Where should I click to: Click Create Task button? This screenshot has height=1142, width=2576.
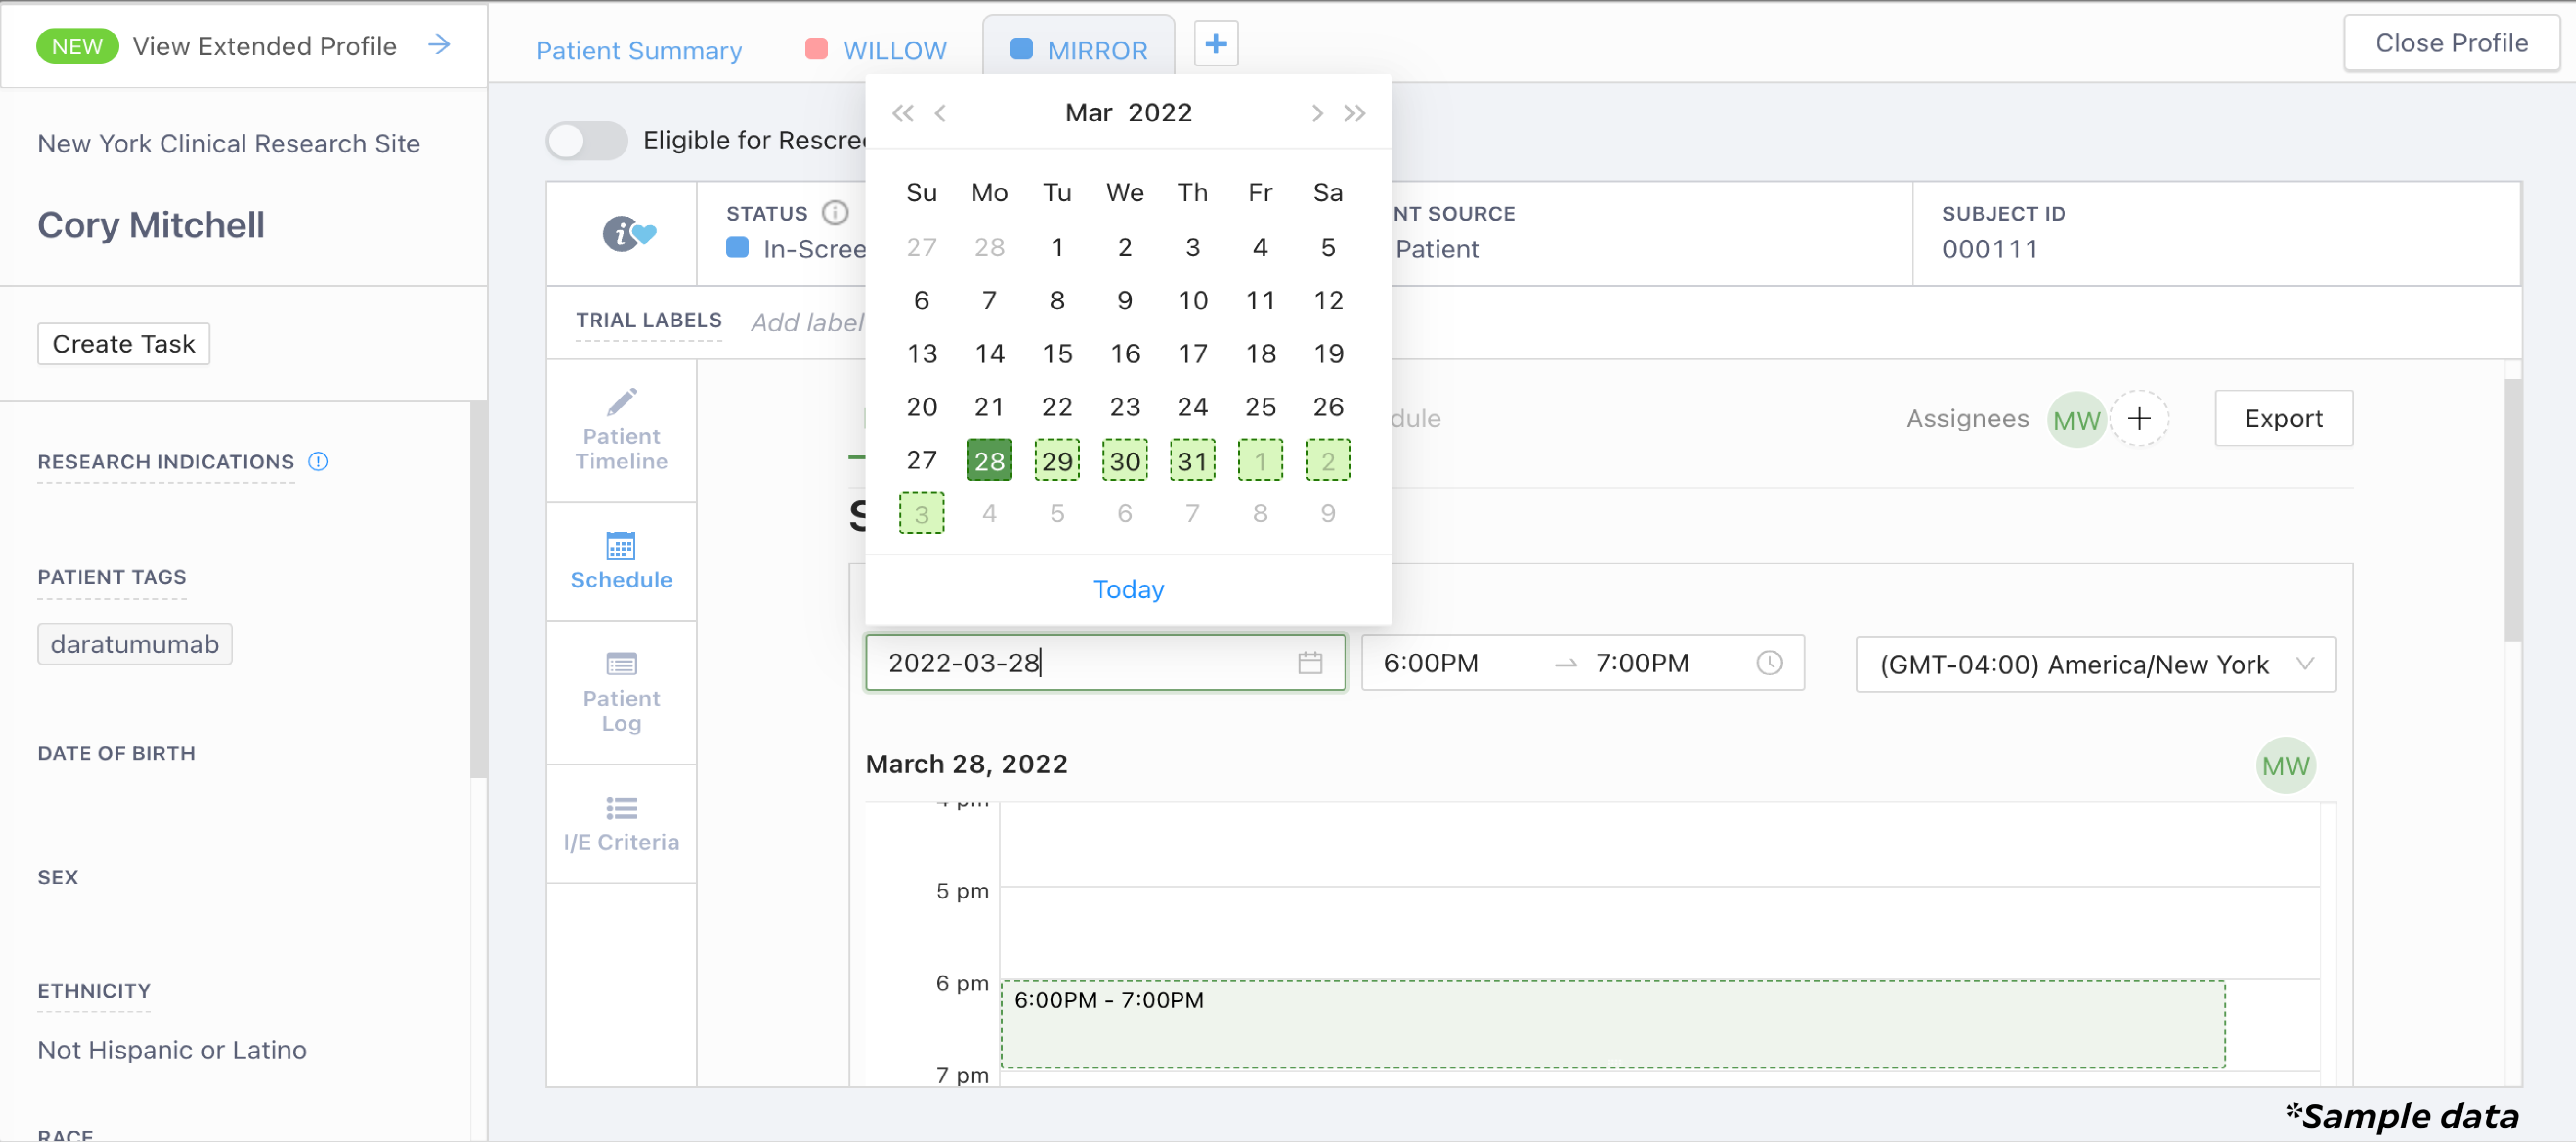[x=124, y=344]
